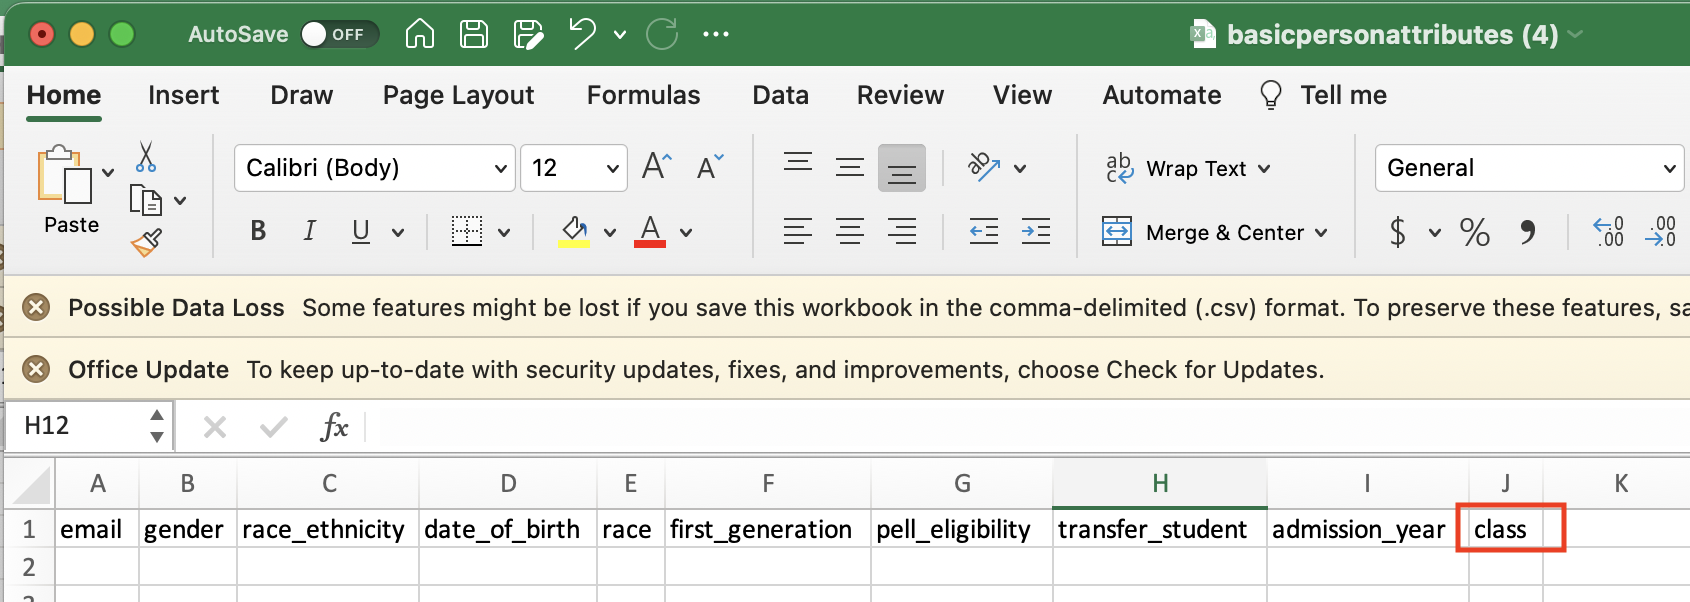Click the Wrap Text button
Image resolution: width=1690 pixels, height=602 pixels.
[1187, 168]
